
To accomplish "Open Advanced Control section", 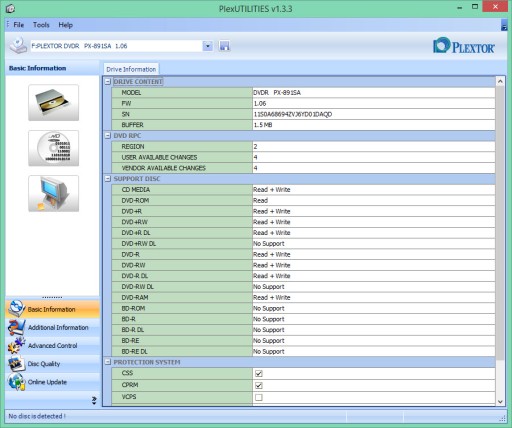I will pos(52,345).
